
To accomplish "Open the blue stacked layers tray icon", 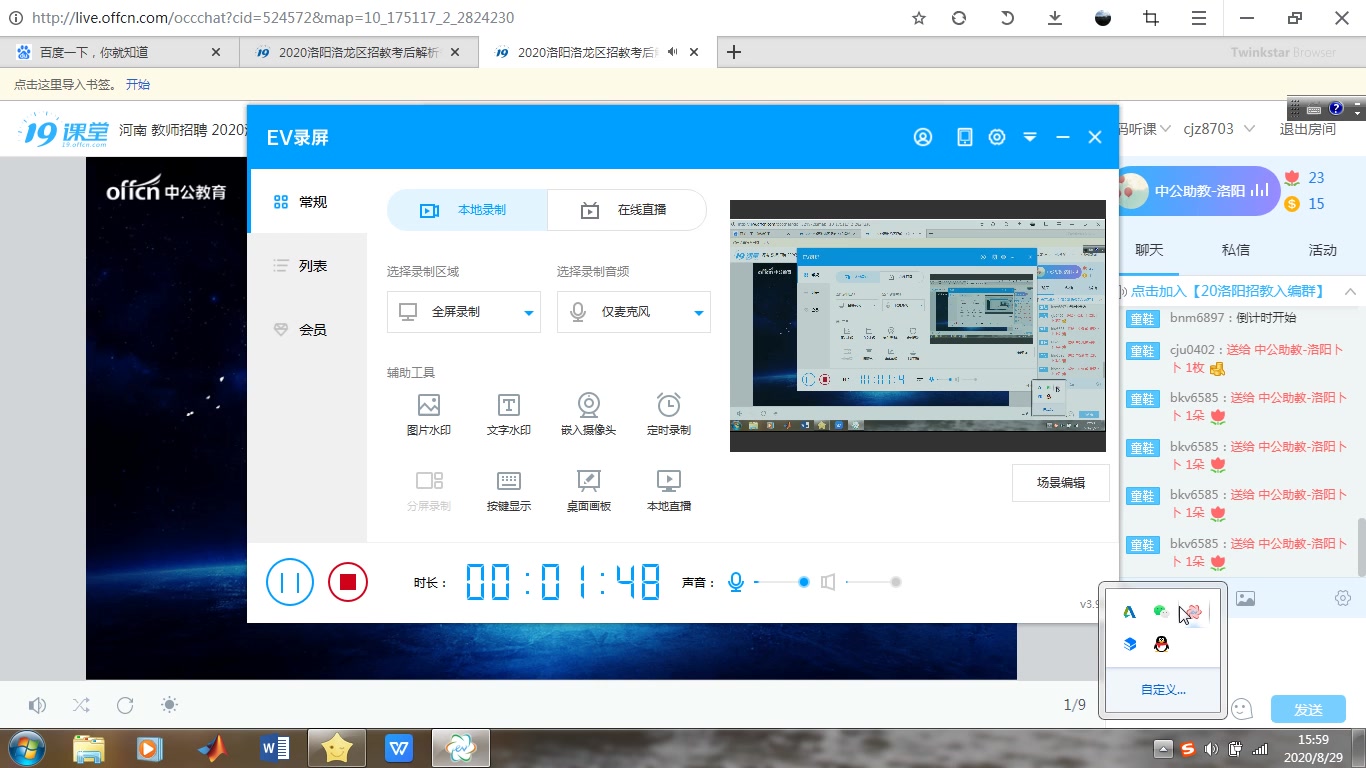I will [1129, 645].
